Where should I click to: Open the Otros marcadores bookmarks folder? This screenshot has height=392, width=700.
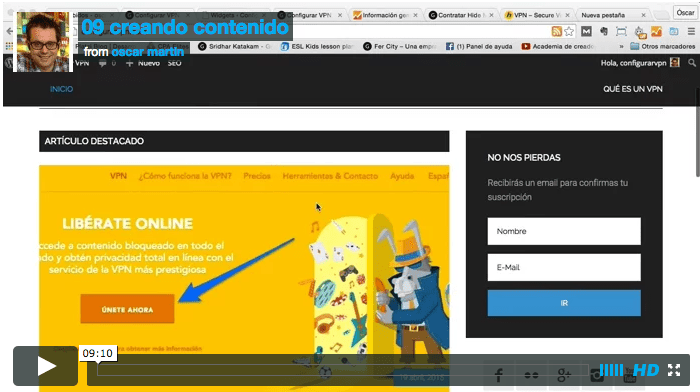pyautogui.click(x=662, y=46)
